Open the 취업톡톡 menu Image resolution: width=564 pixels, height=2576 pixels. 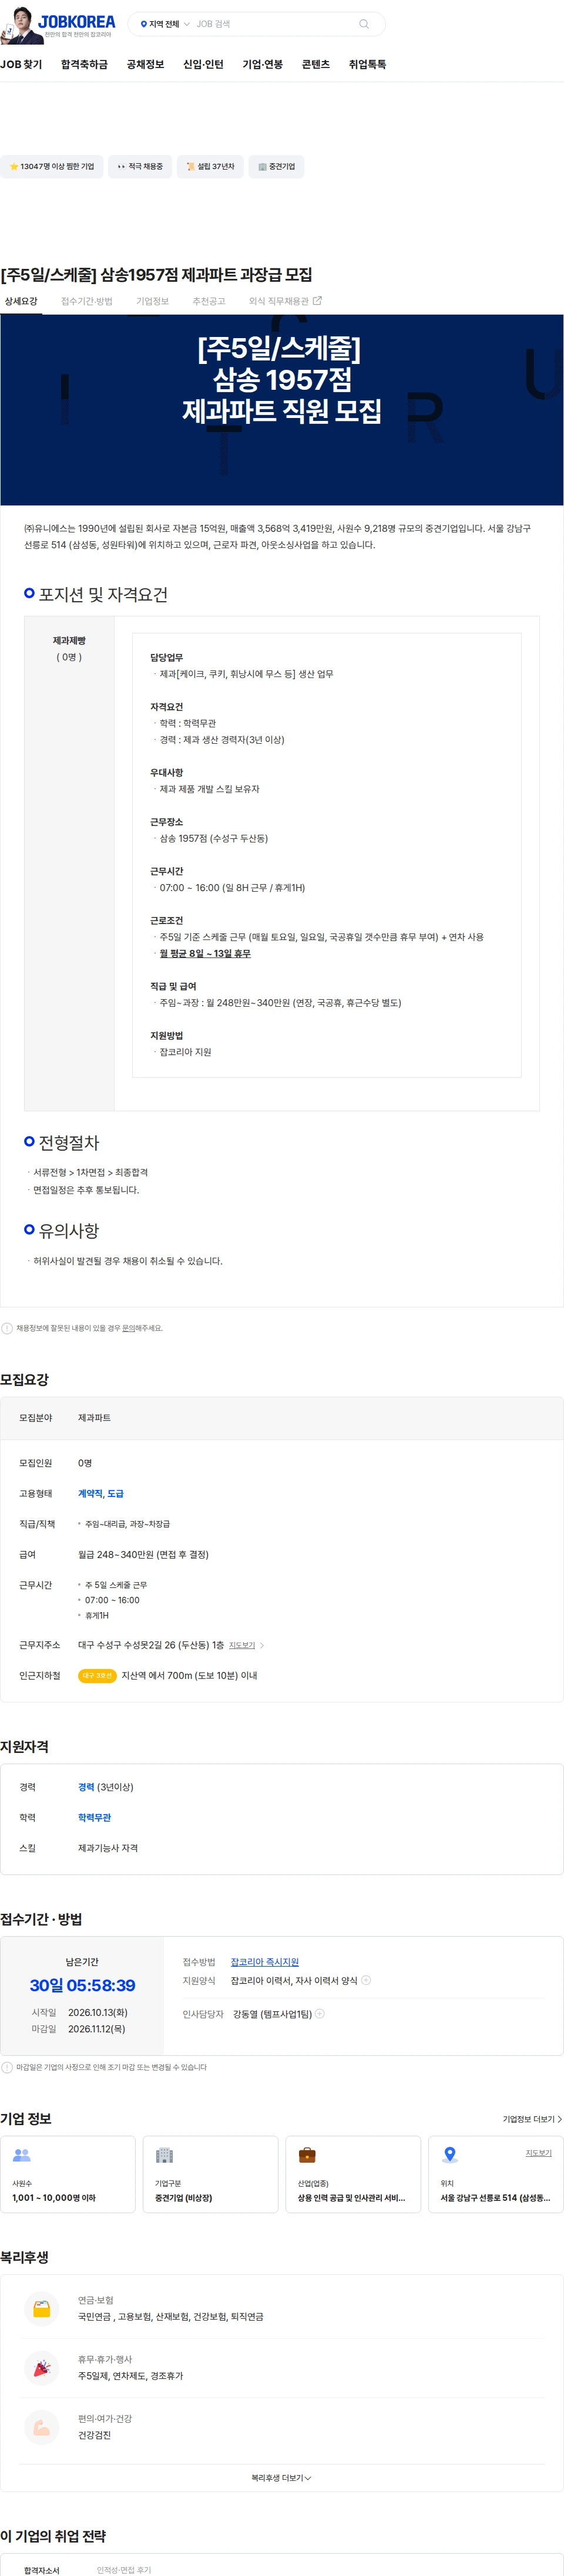(367, 64)
